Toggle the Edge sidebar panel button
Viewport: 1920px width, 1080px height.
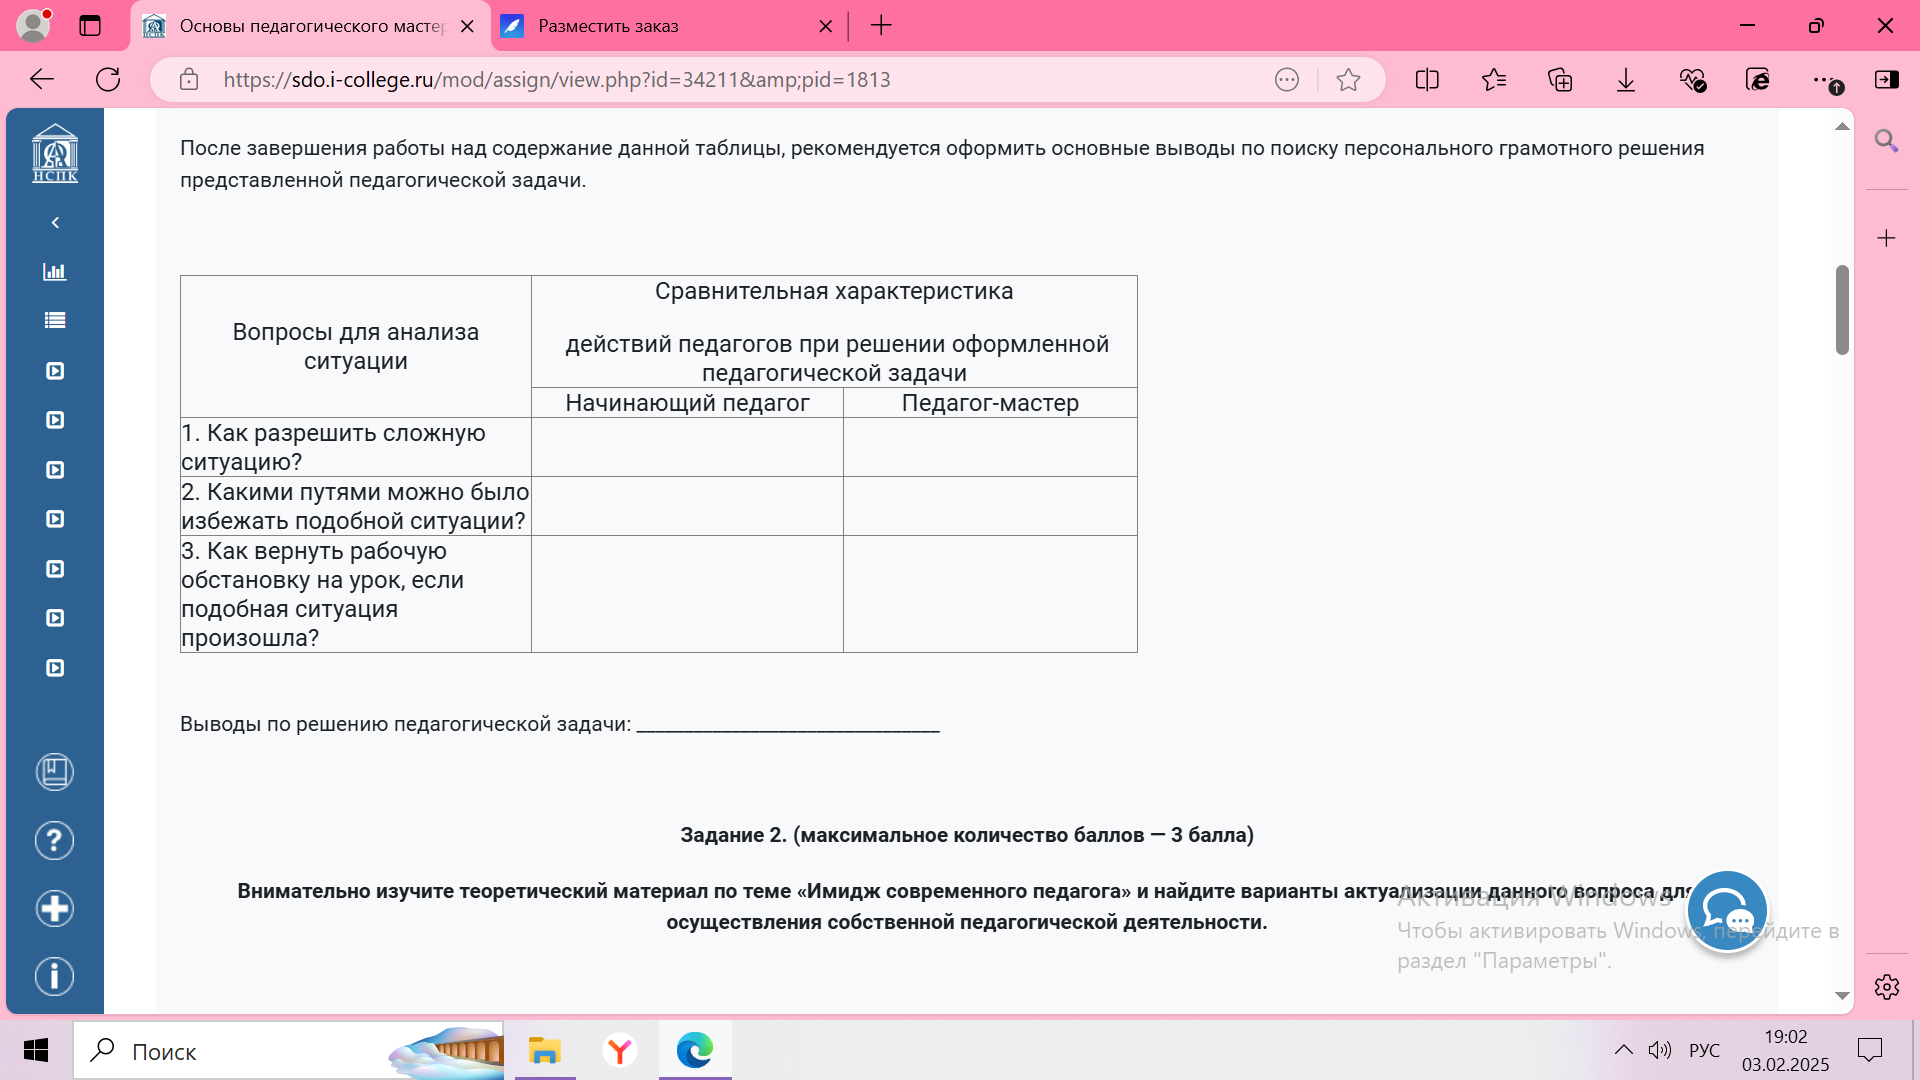click(1887, 80)
